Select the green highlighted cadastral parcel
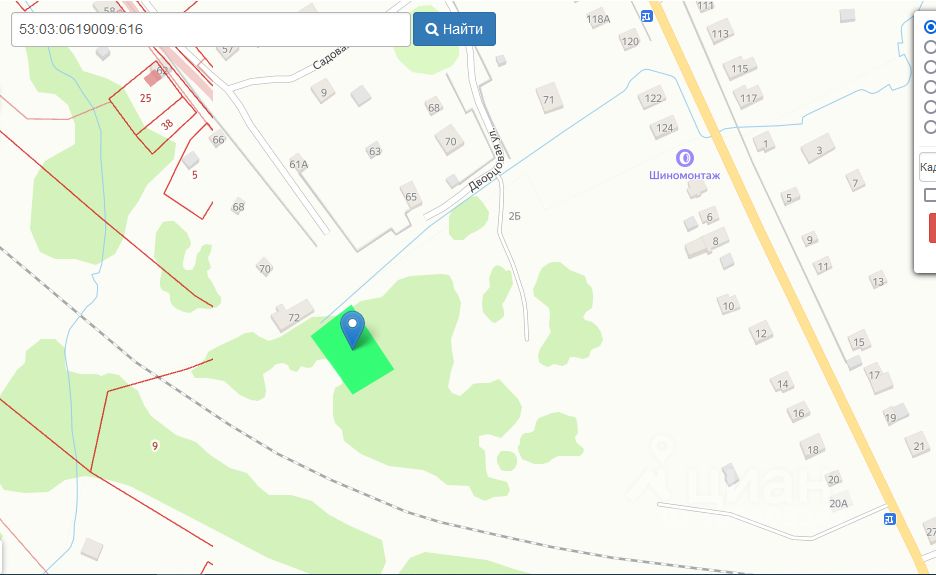The width and height of the screenshot is (936, 575). (x=352, y=349)
